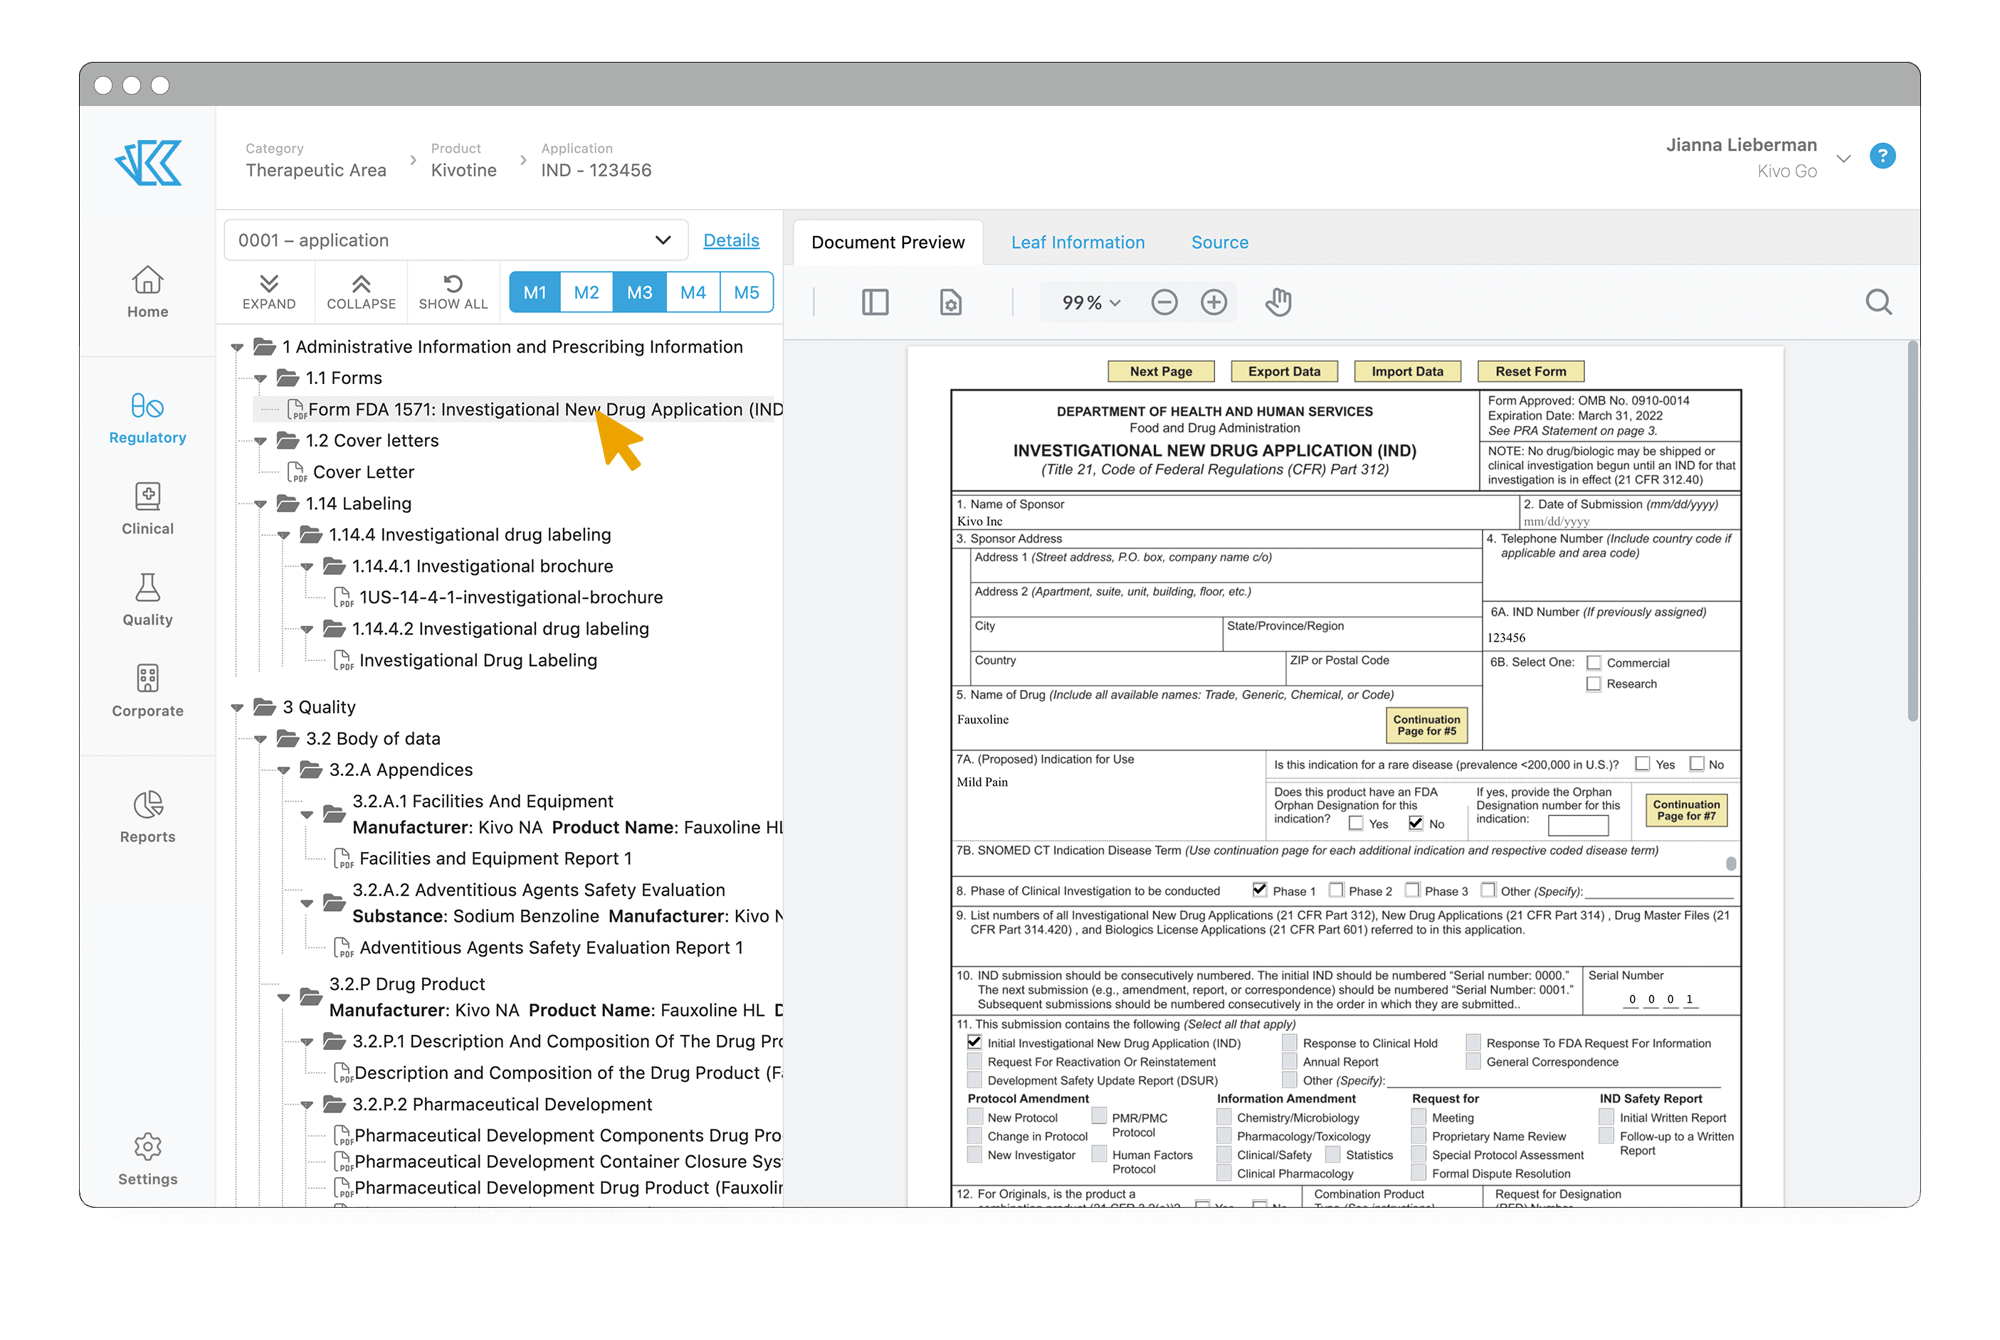The height and width of the screenshot is (1340, 2000).
Task: Click the Kivo logo
Action: click(148, 162)
